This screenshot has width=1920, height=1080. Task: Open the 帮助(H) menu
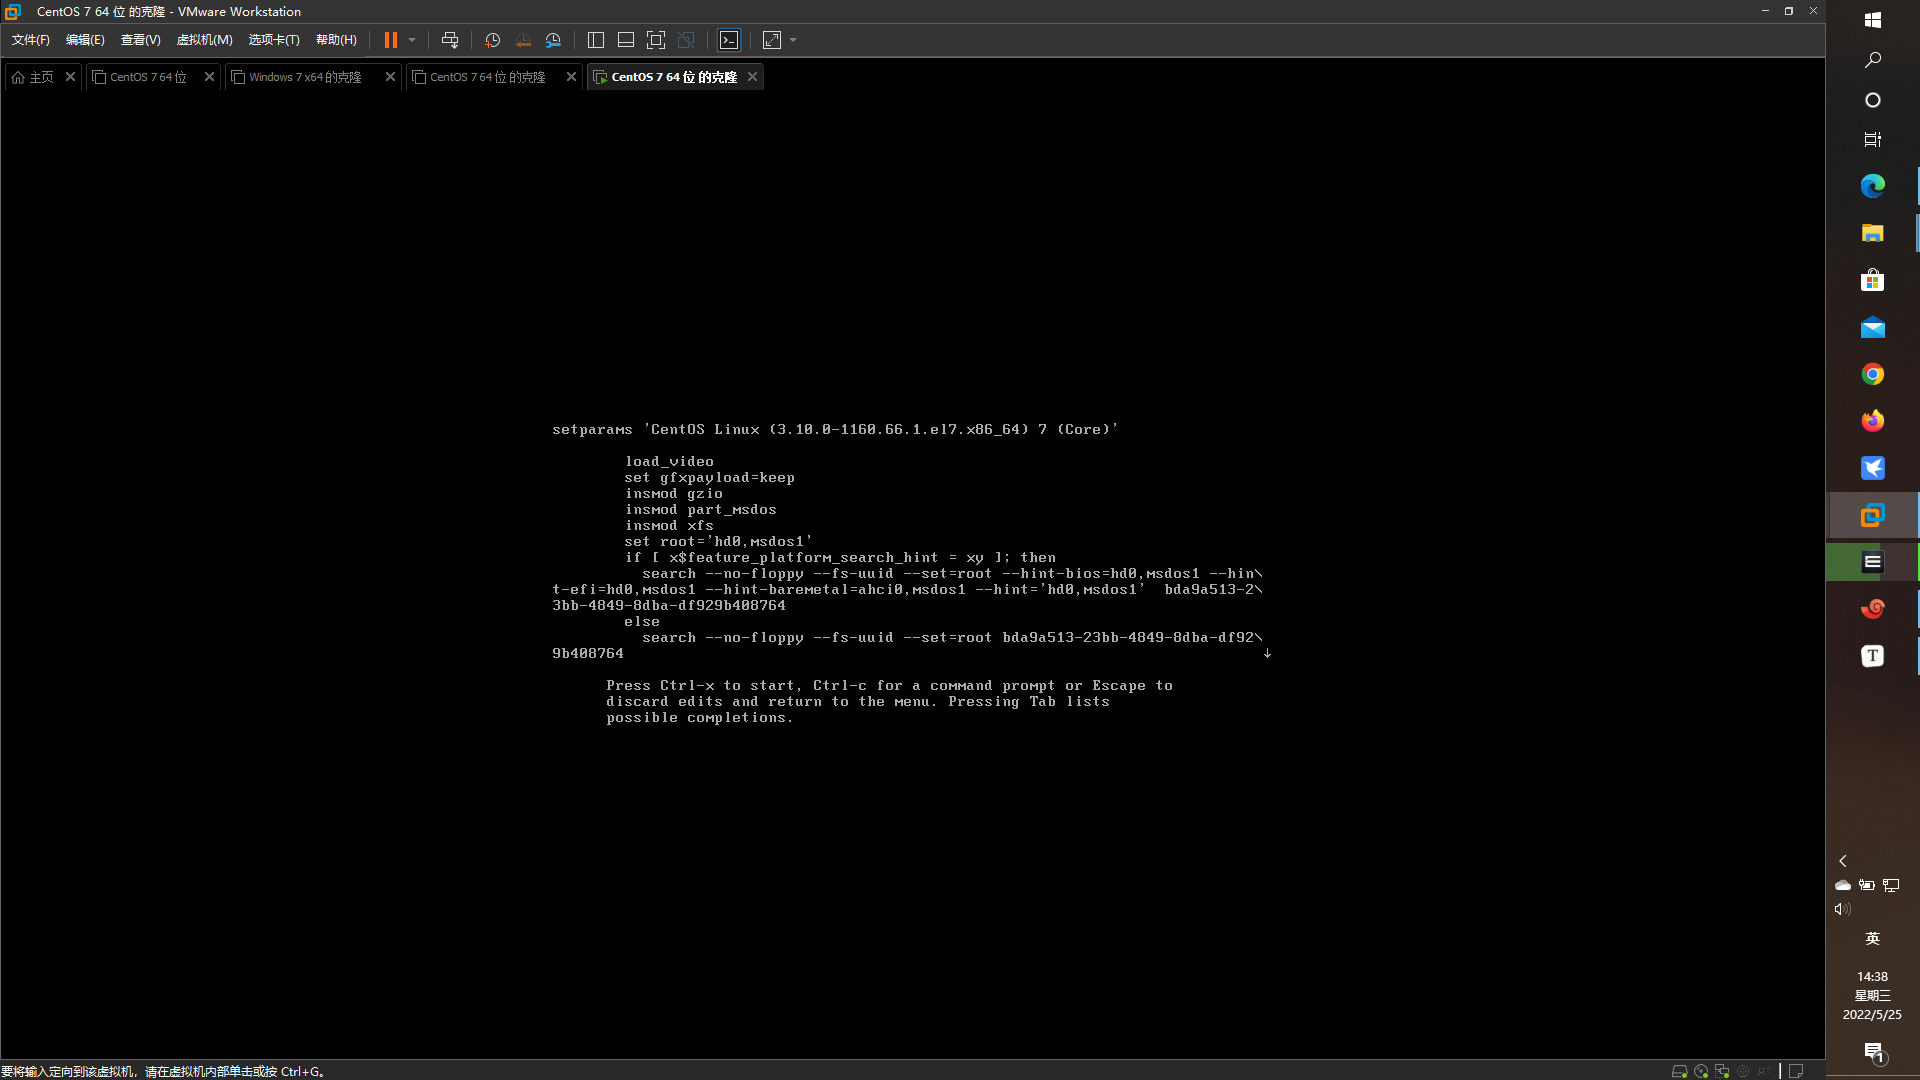coord(336,40)
